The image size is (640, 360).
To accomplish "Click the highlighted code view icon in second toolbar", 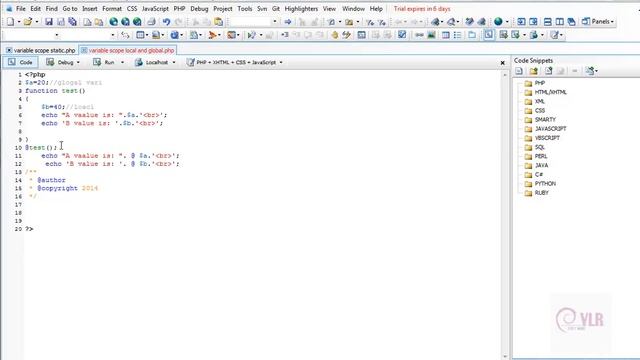I will click(x=489, y=35).
